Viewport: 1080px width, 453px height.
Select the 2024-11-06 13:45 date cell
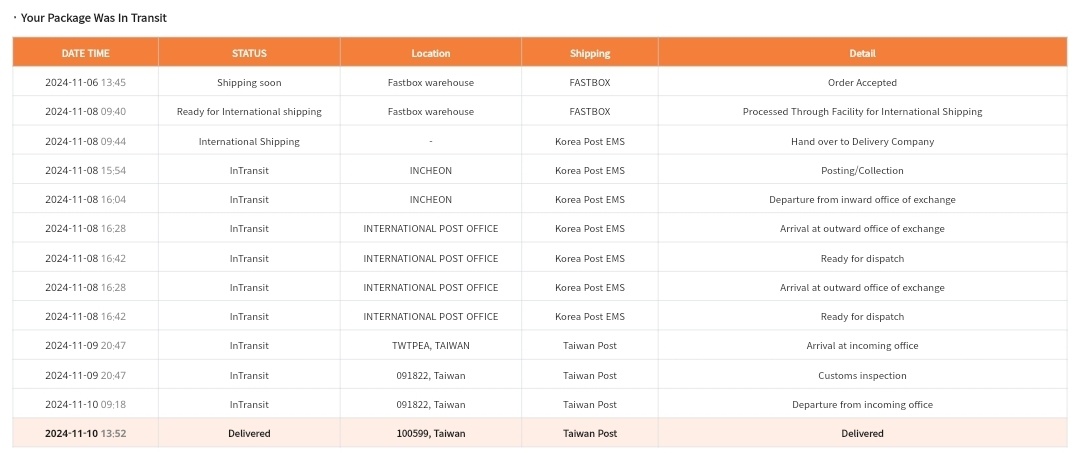(x=85, y=83)
